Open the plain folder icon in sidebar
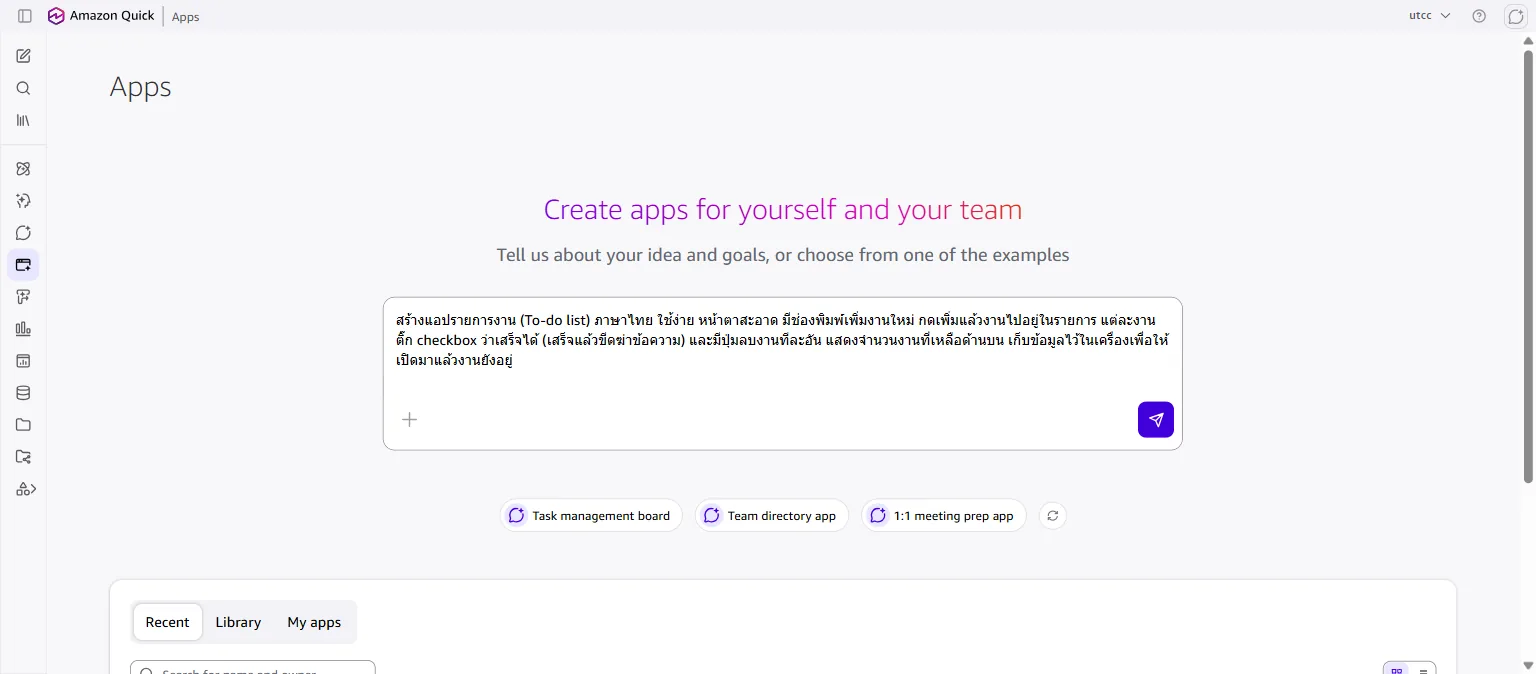 (x=23, y=425)
